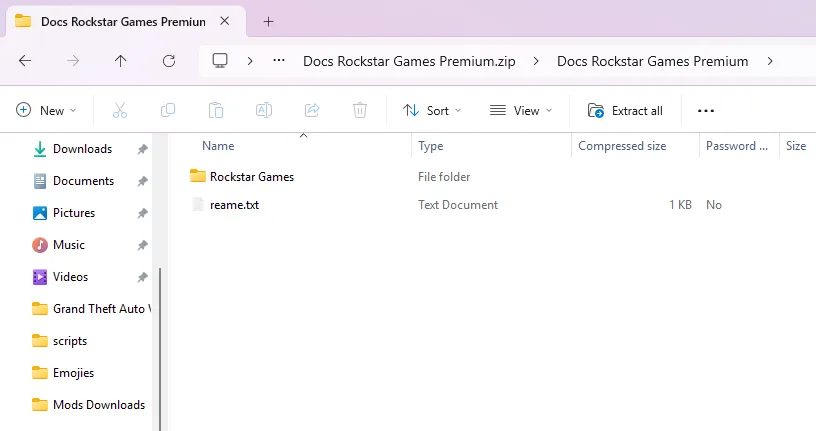
Task: Unpin Music using its pin icon
Action: 142,245
